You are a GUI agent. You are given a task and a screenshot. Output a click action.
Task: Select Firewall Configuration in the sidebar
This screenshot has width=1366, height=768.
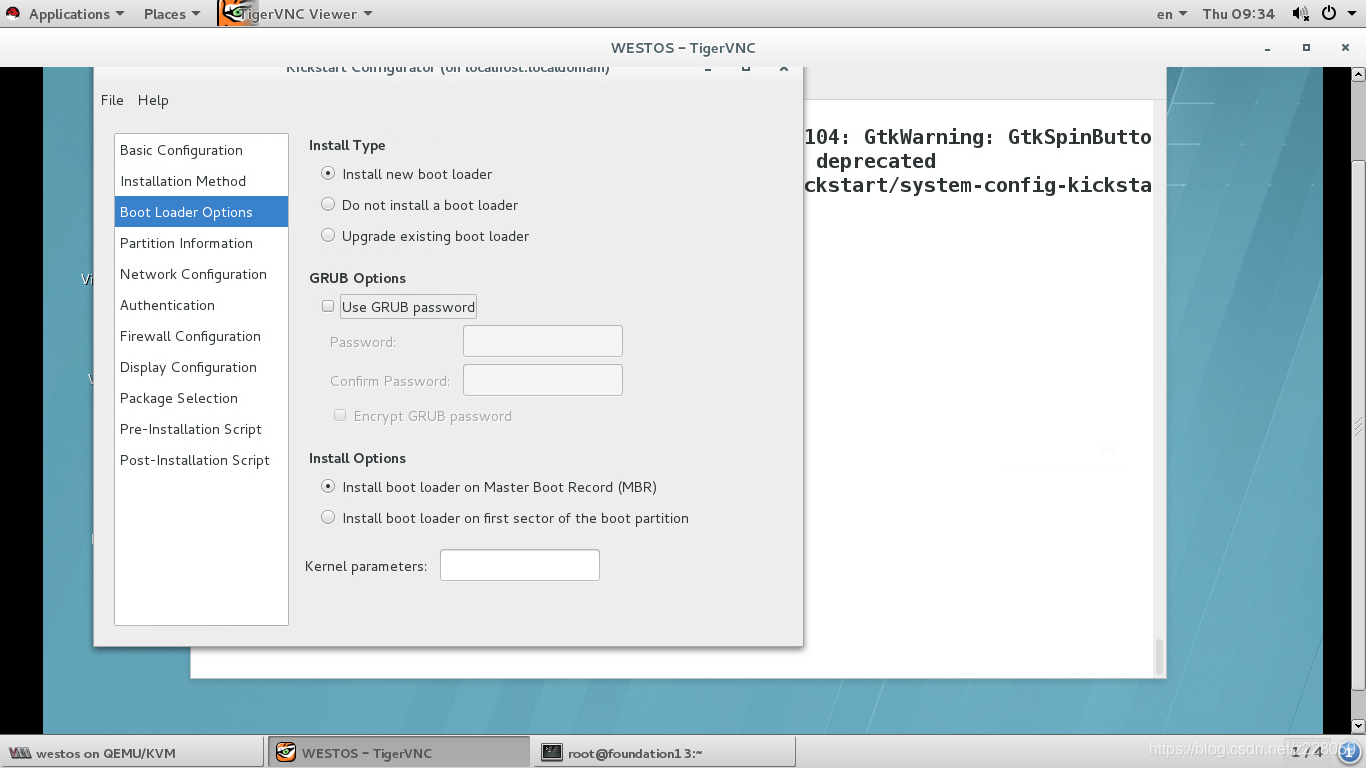point(201,336)
